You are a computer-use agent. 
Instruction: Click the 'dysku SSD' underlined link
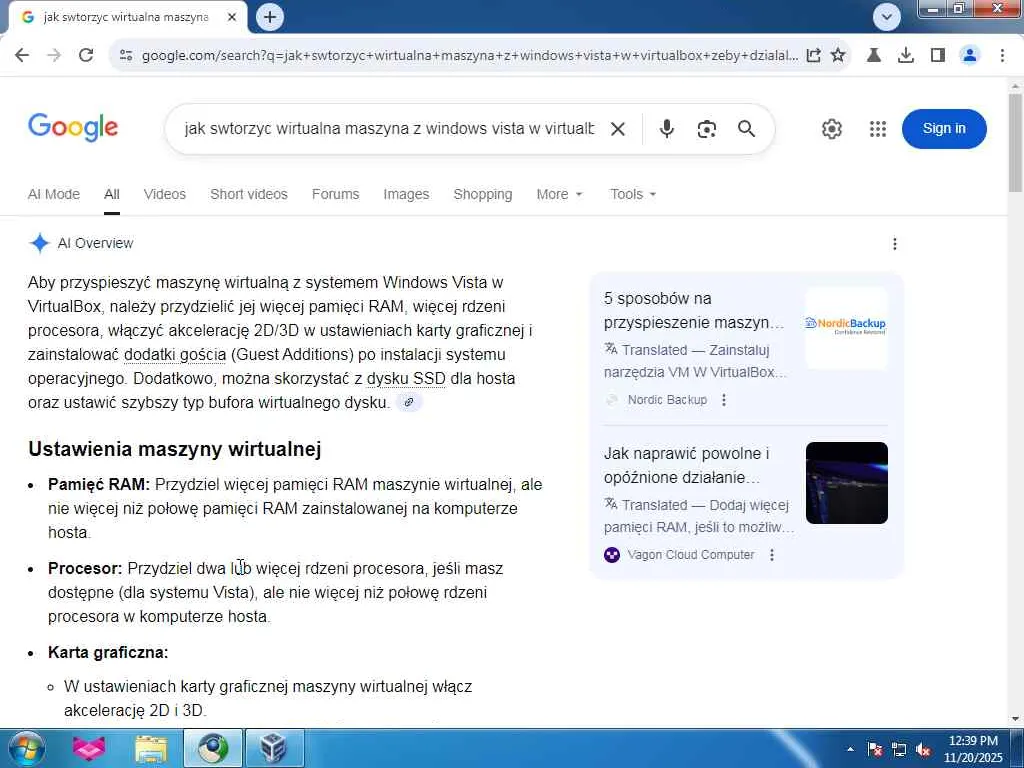click(406, 379)
